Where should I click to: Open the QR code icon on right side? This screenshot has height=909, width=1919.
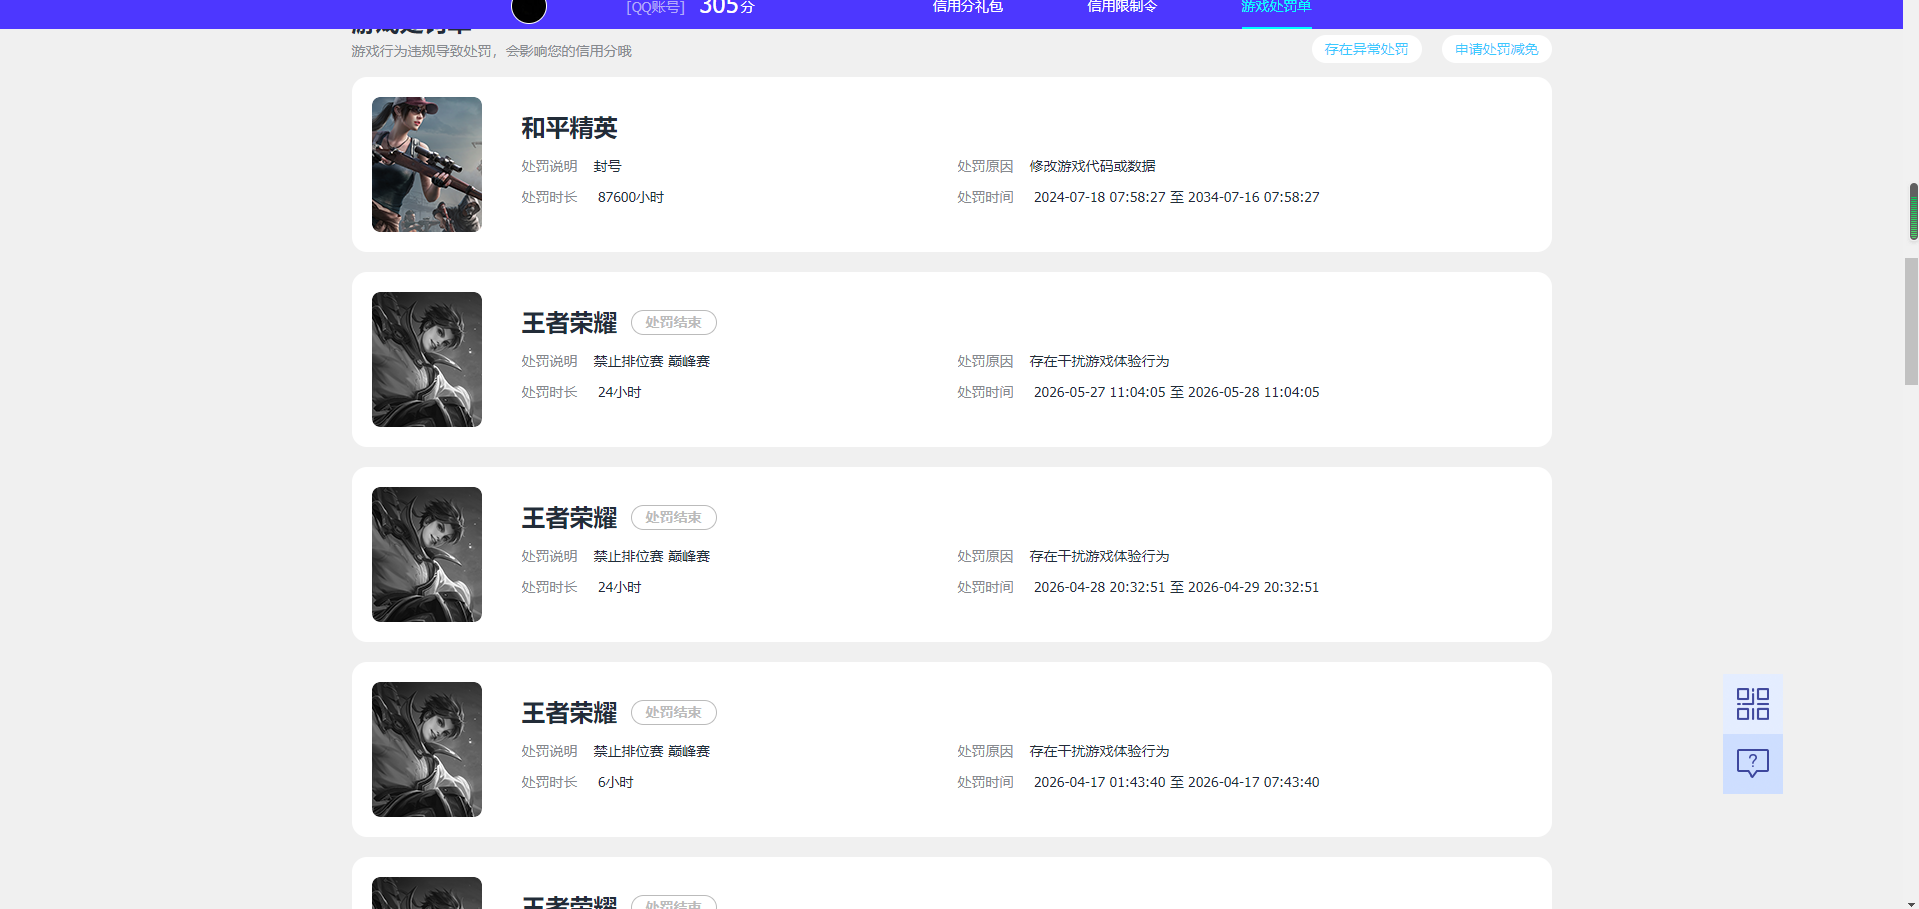[x=1752, y=704]
